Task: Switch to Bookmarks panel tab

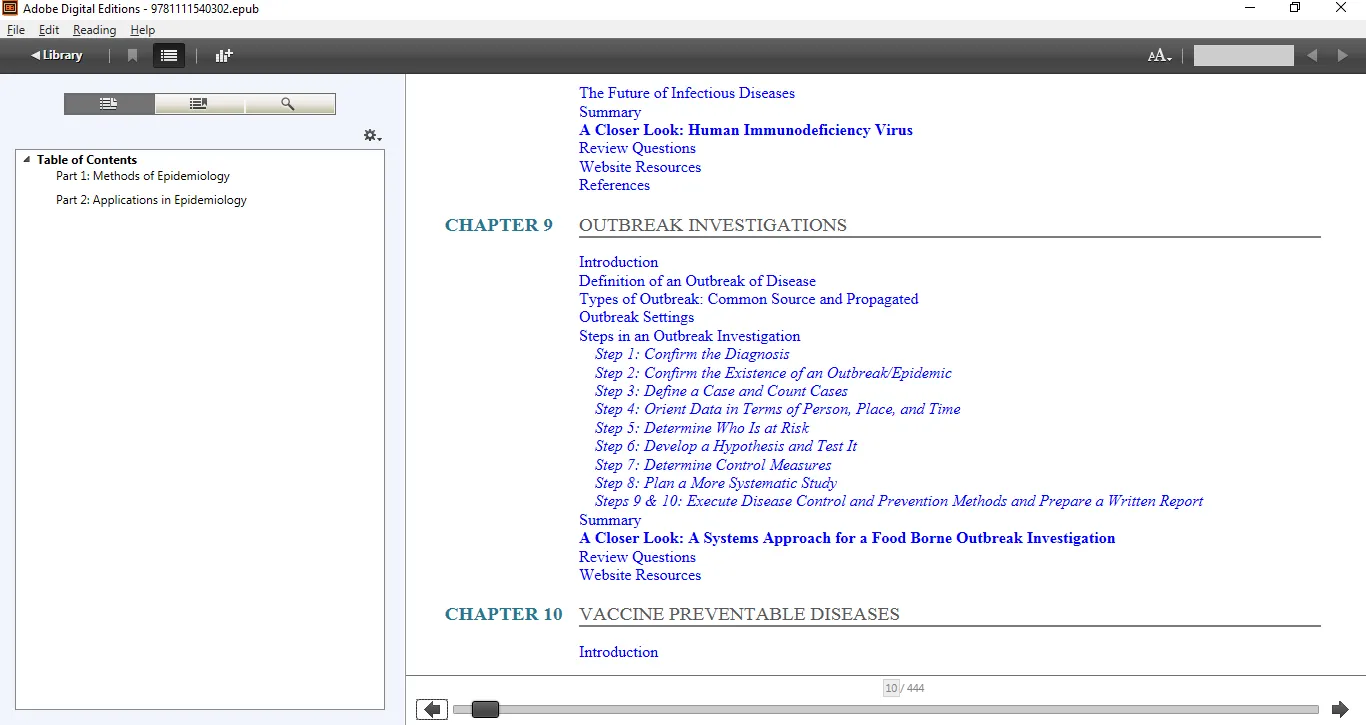Action: [199, 104]
